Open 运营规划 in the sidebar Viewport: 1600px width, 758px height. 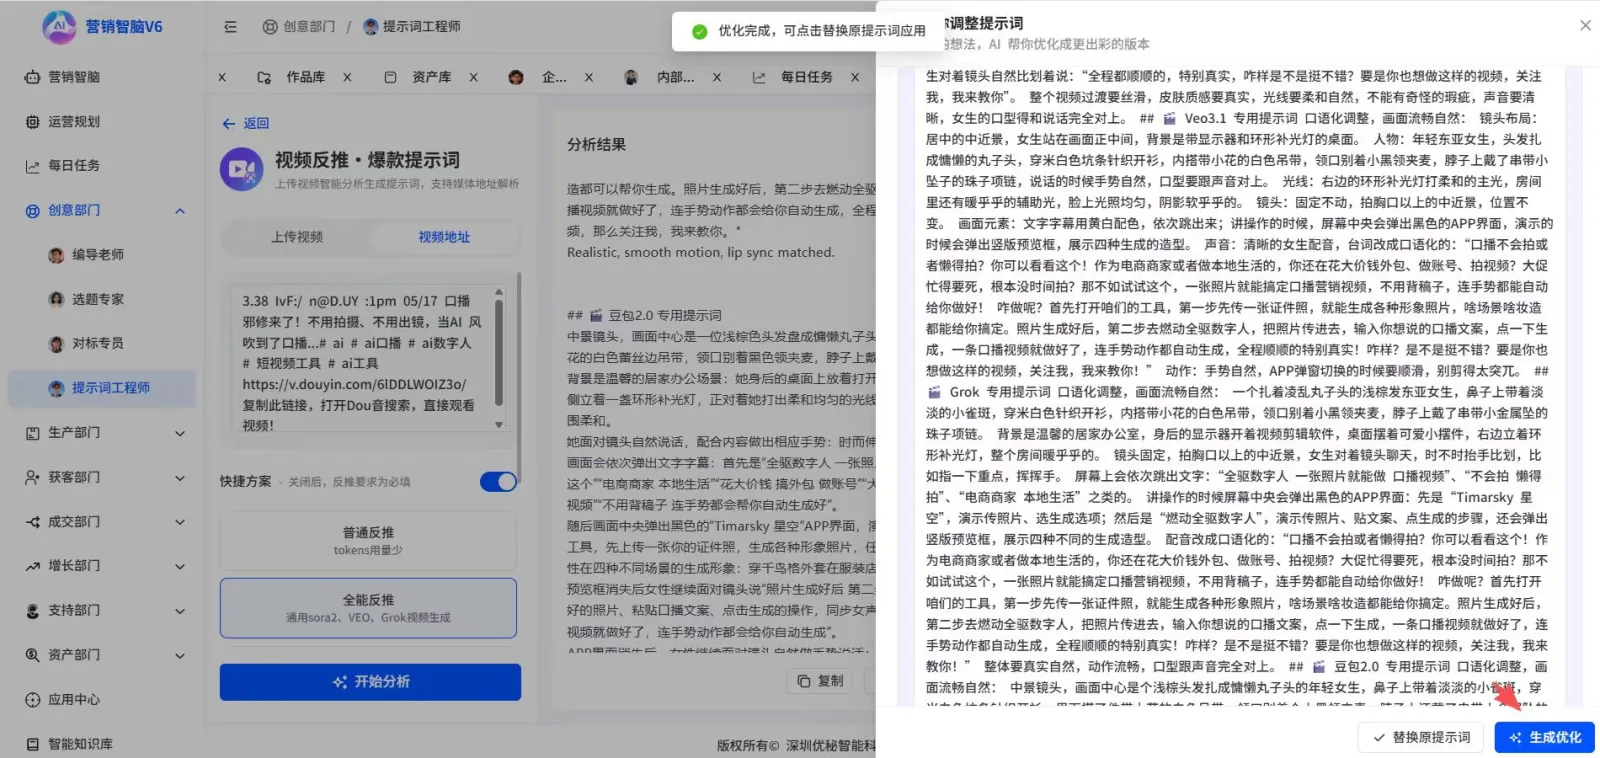pyautogui.click(x=102, y=122)
